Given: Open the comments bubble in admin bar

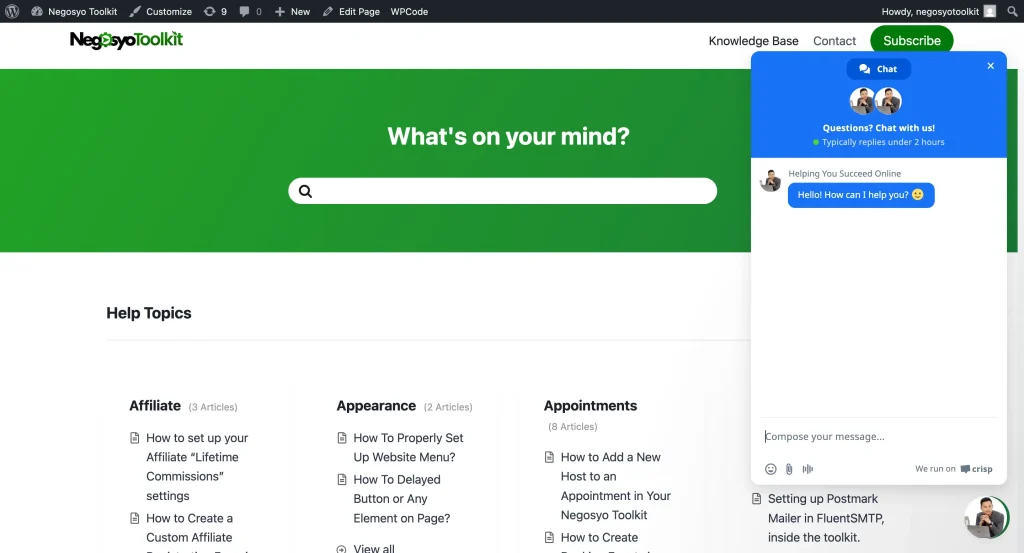Looking at the screenshot, I should (x=251, y=11).
